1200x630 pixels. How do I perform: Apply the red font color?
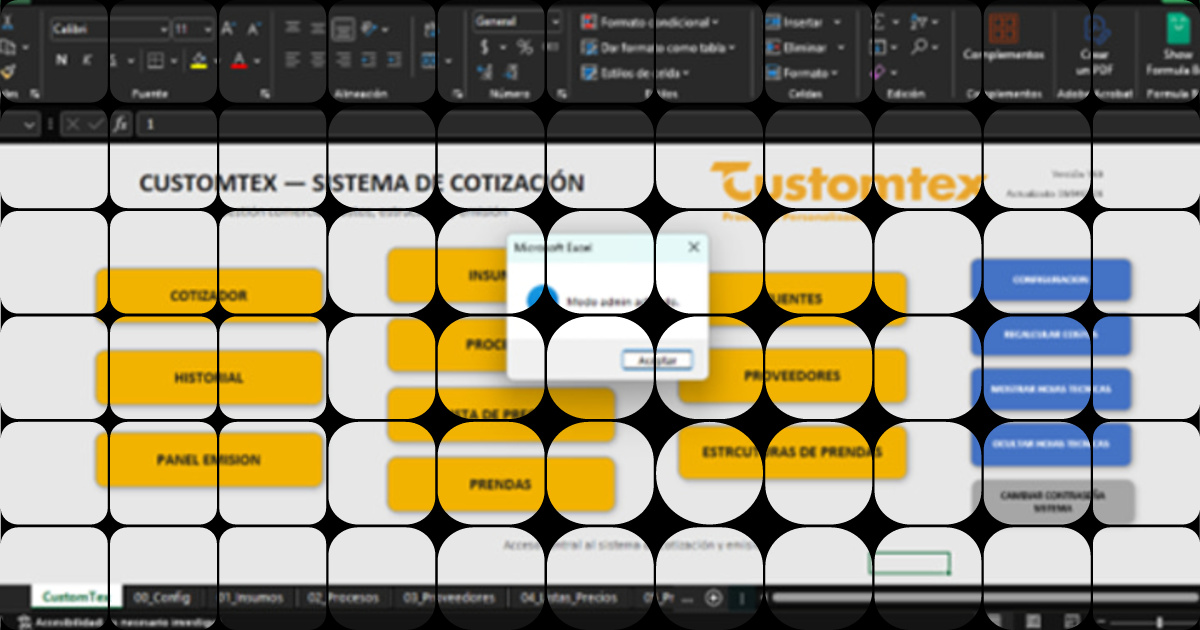pos(239,61)
